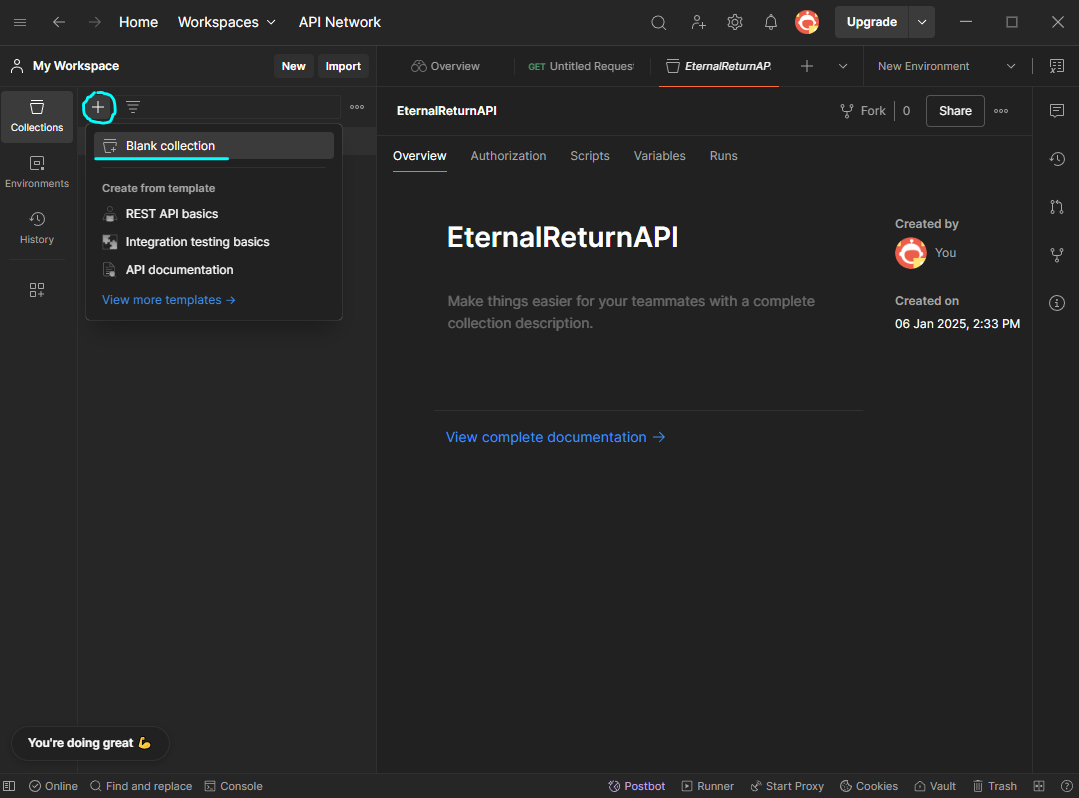Click the EternalReturnAPI collection title heading

(562, 237)
